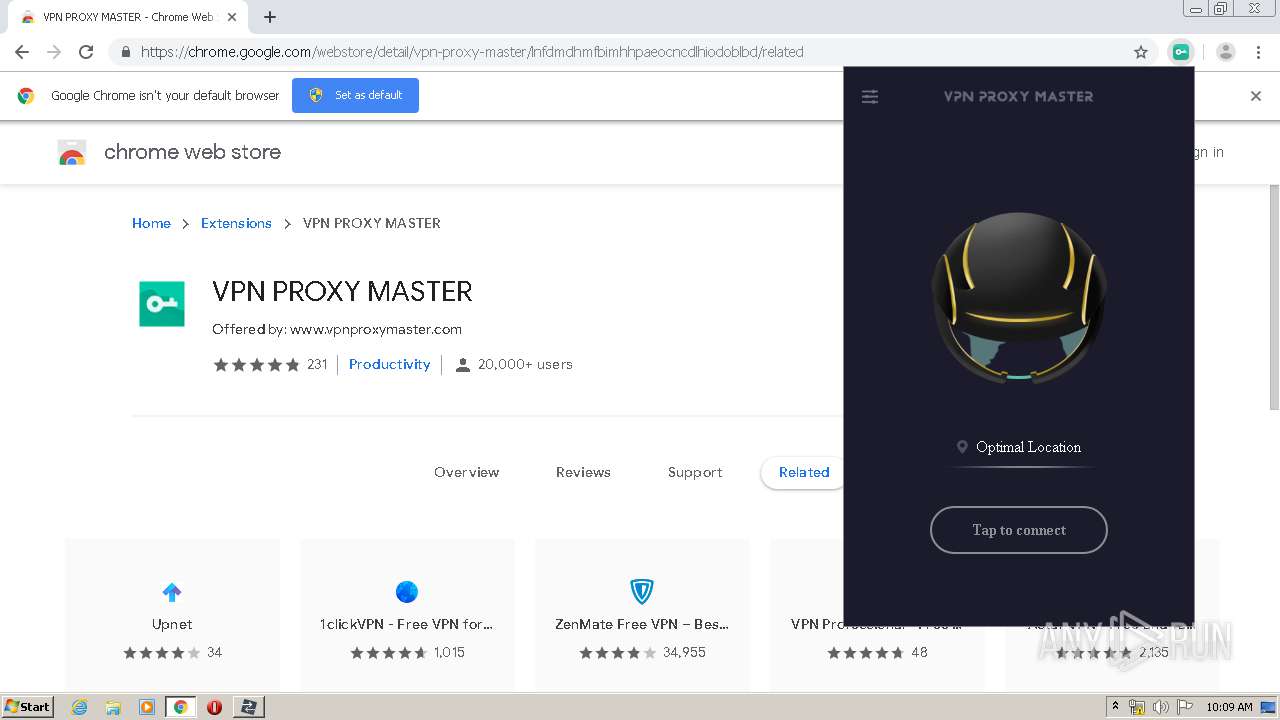Choose the Optimal Location selector
The width and height of the screenshot is (1280, 720).
(1019, 447)
